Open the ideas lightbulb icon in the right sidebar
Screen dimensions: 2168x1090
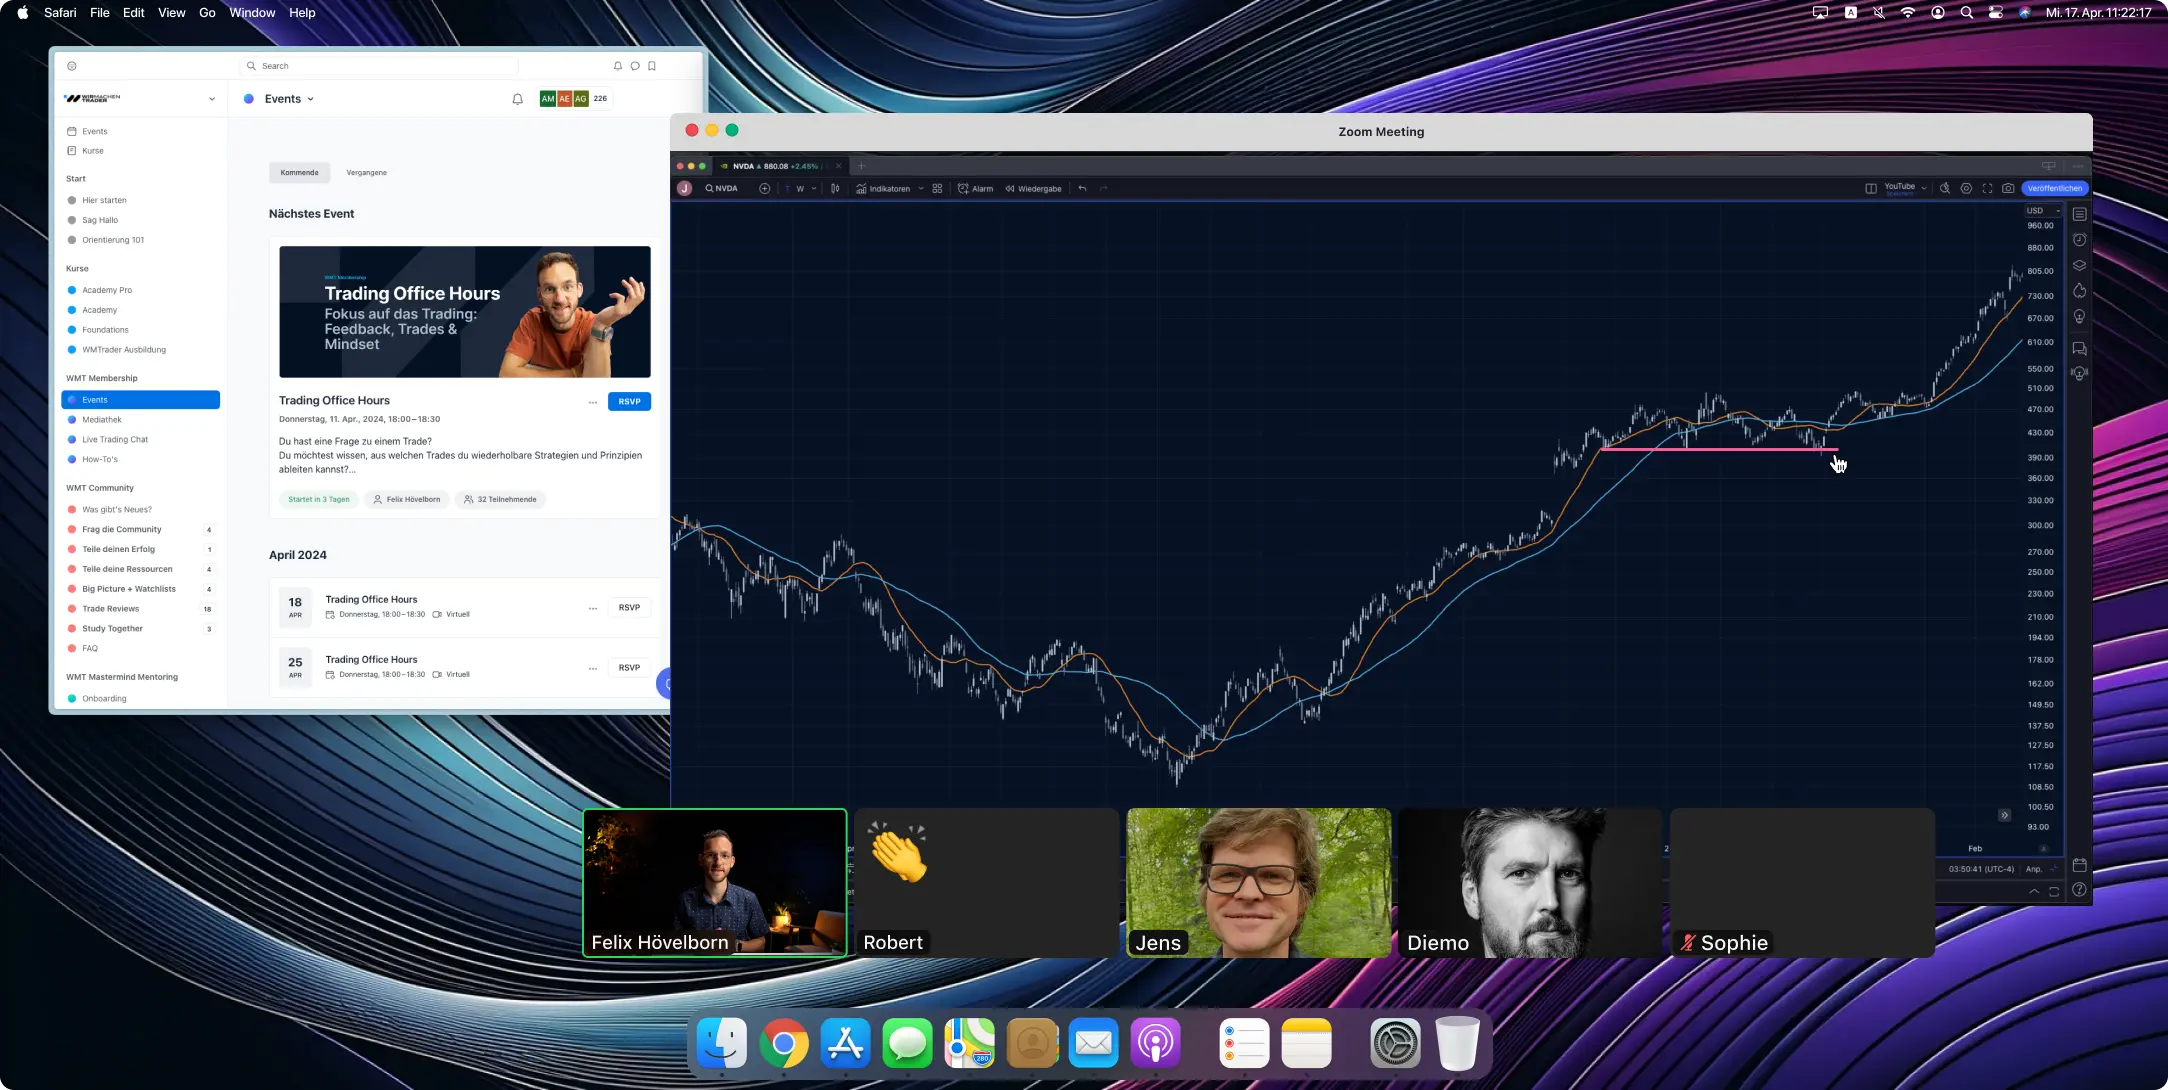2080,317
